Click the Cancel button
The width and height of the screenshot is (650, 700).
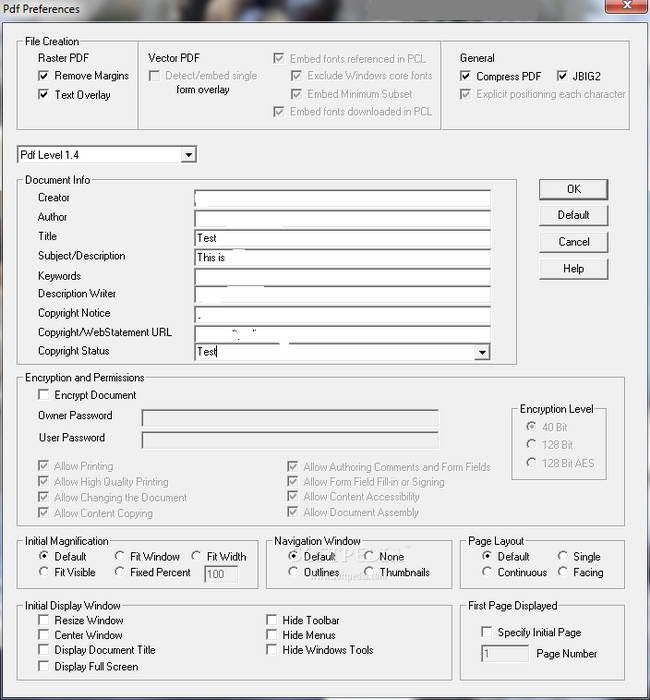(x=573, y=242)
